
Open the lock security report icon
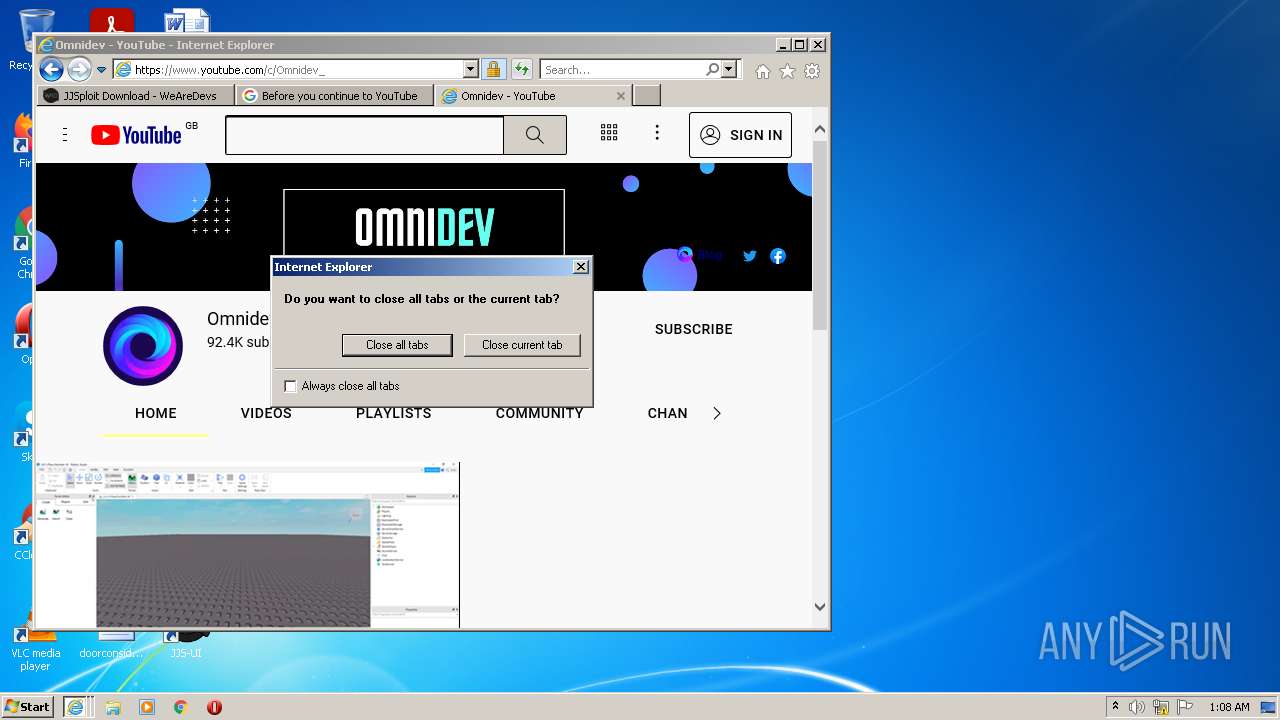coord(493,70)
